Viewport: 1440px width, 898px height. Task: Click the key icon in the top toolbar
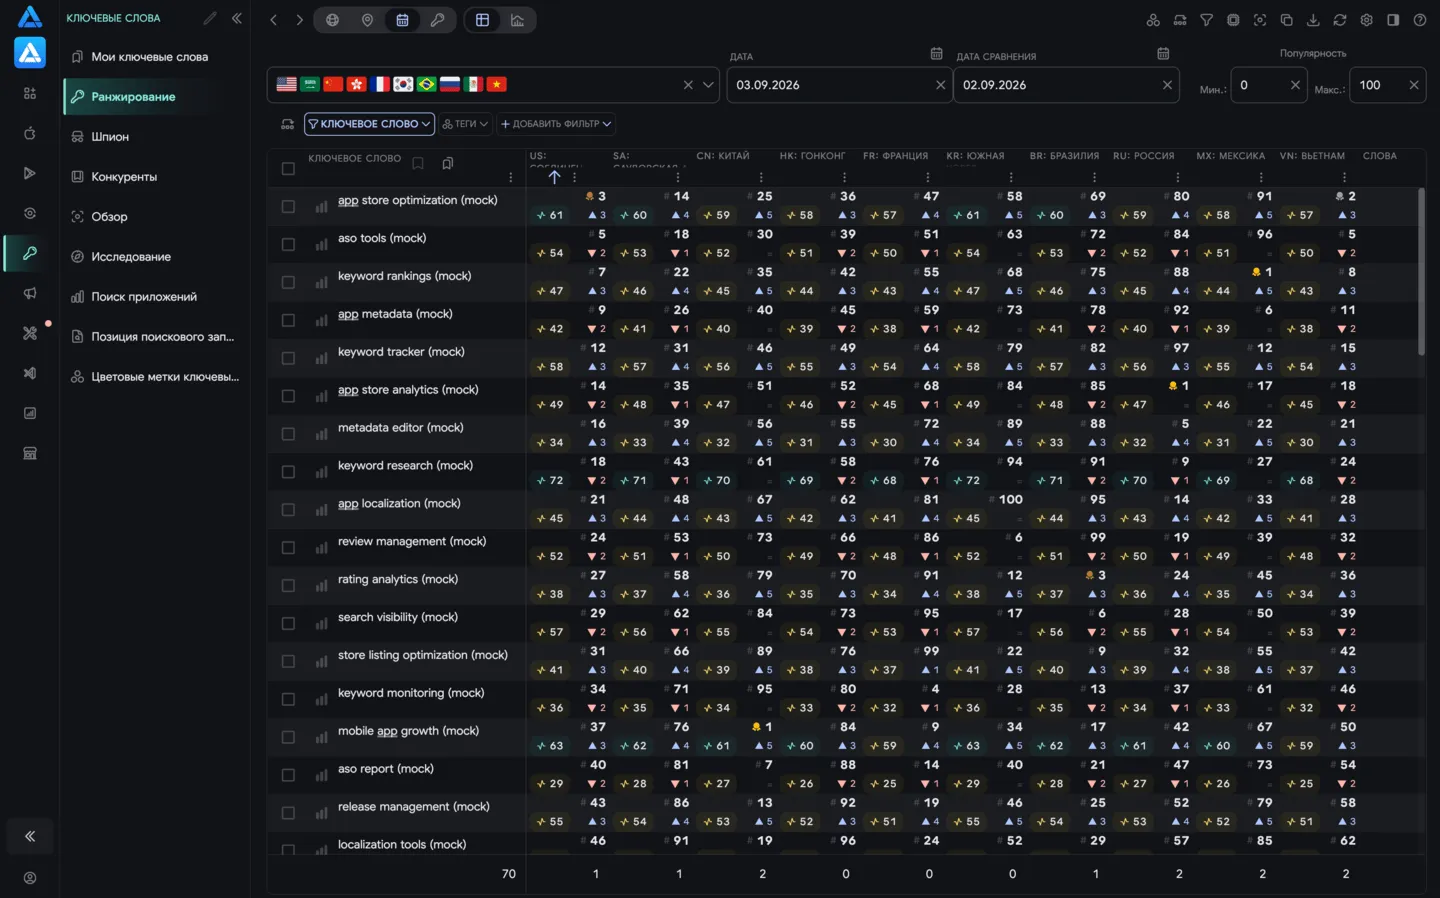click(437, 20)
